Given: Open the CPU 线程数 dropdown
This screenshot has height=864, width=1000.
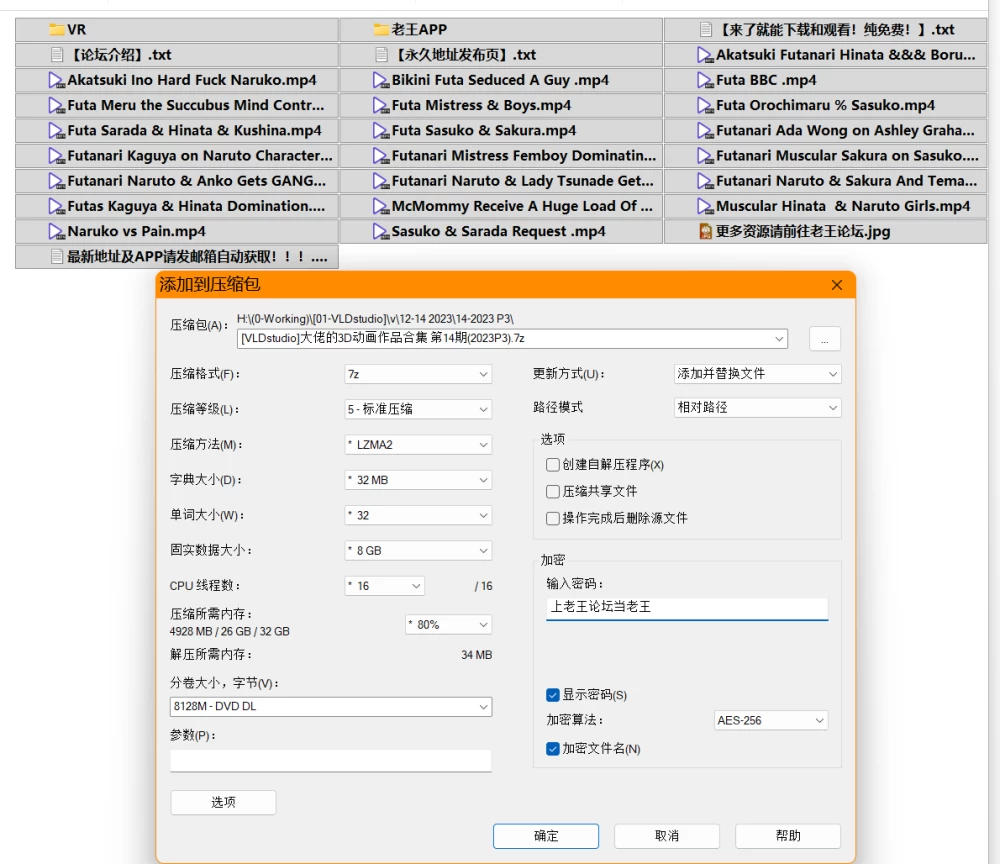Looking at the screenshot, I should [385, 586].
